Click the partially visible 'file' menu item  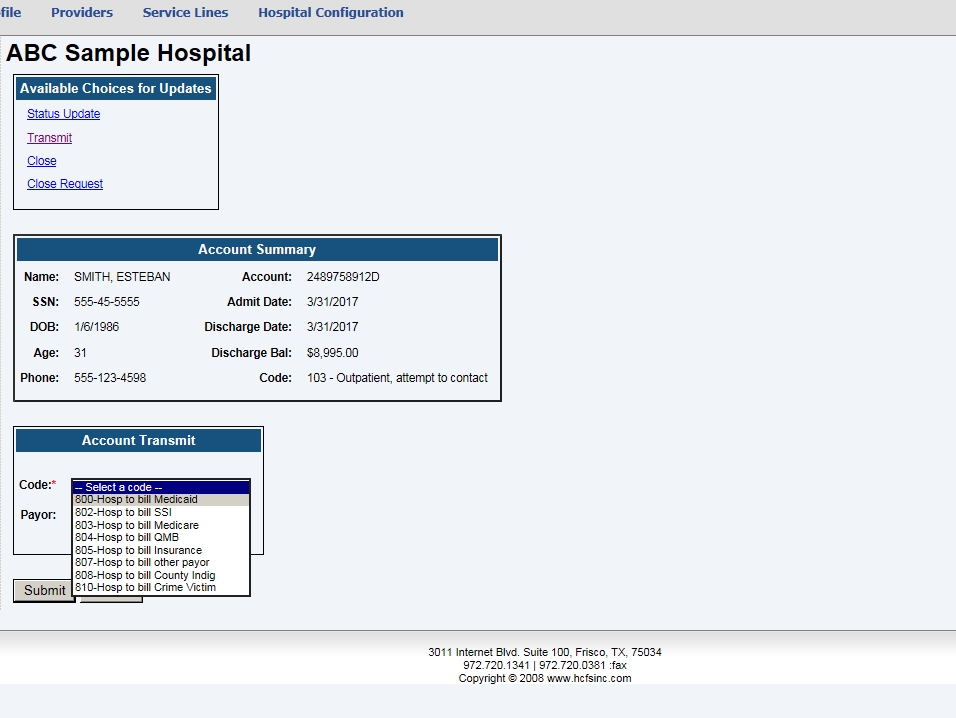point(11,13)
